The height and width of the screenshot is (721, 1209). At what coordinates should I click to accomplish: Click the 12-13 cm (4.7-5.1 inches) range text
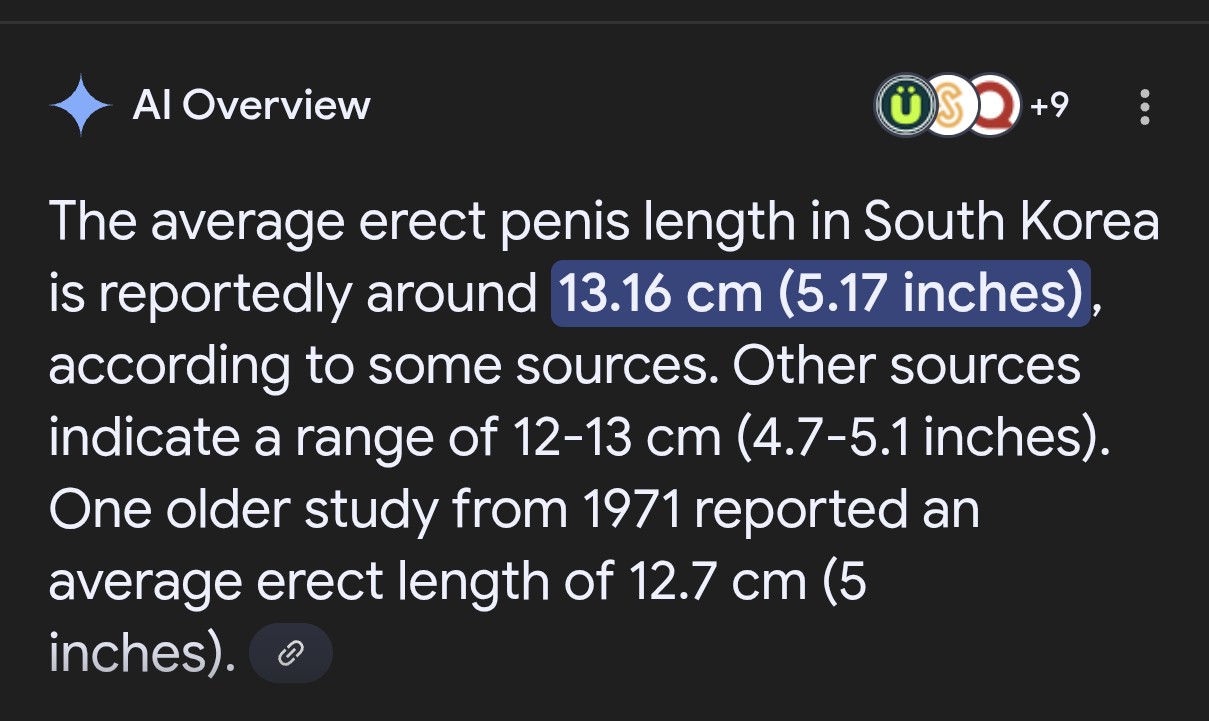tap(812, 438)
